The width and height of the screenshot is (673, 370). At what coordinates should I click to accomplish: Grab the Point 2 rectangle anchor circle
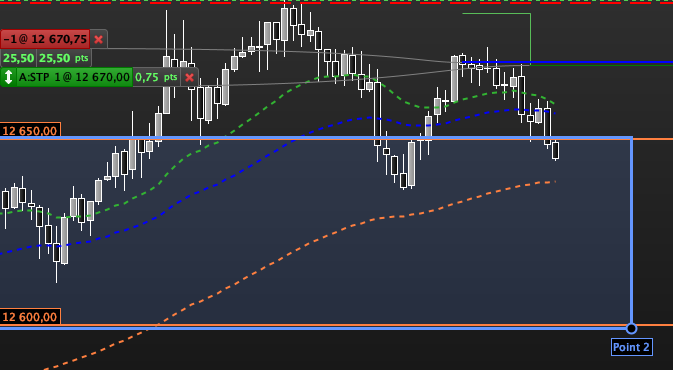click(x=631, y=328)
